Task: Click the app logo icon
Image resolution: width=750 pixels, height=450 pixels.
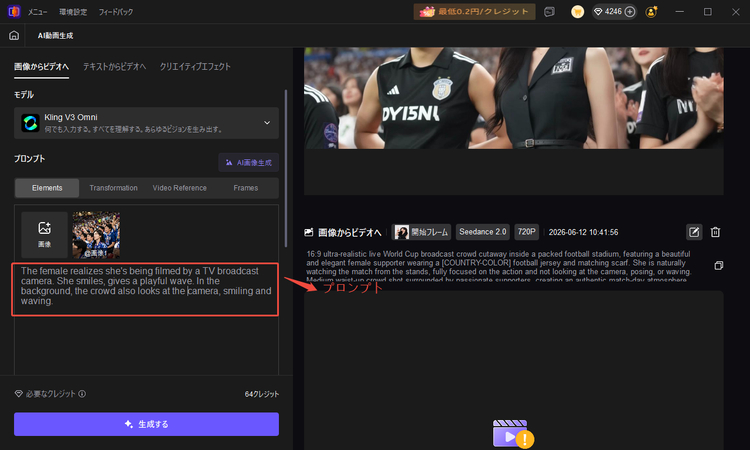Action: click(14, 11)
